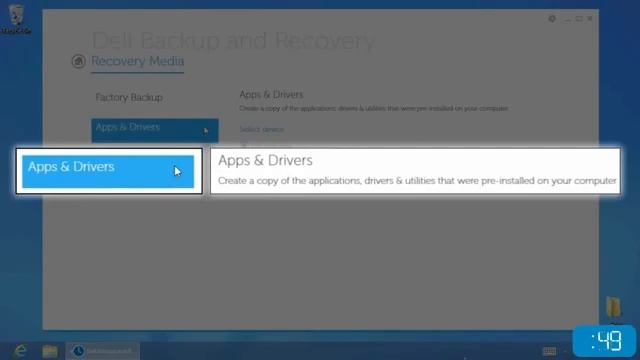The height and width of the screenshot is (360, 640).
Task: Select the Factory Backup tab
Action: tap(129, 98)
